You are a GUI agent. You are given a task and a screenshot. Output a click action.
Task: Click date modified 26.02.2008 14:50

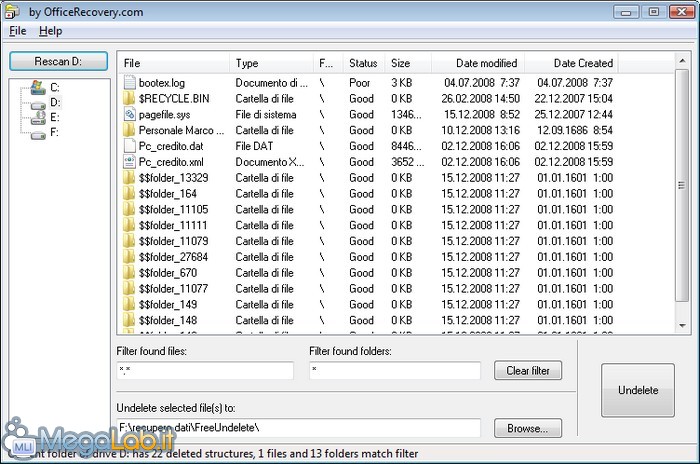(x=480, y=98)
